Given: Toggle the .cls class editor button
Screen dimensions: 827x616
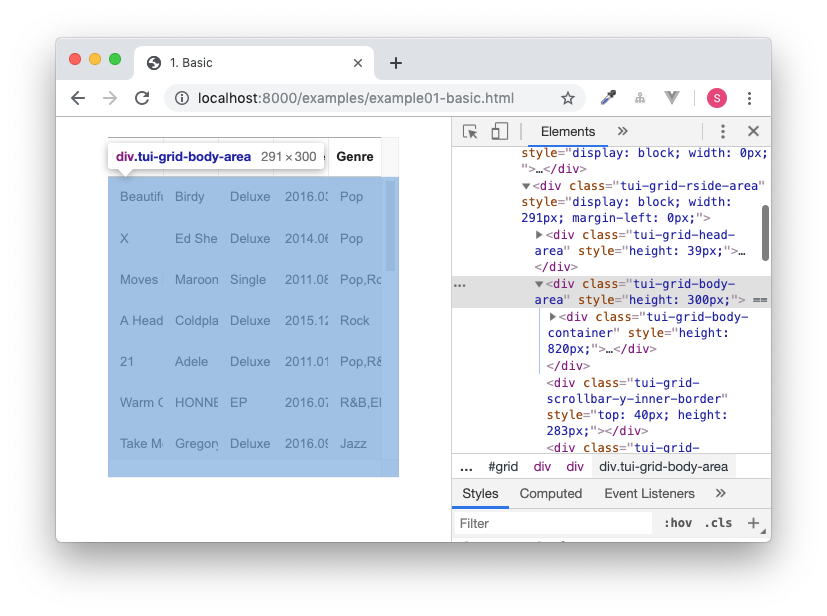Looking at the screenshot, I should click(x=718, y=523).
